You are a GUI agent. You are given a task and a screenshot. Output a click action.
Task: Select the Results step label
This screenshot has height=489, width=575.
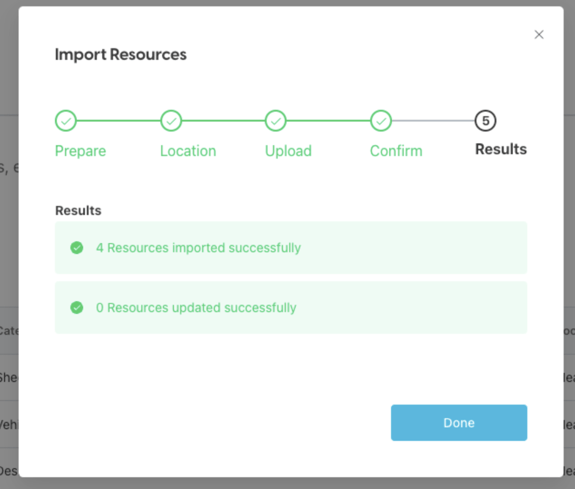coord(501,149)
